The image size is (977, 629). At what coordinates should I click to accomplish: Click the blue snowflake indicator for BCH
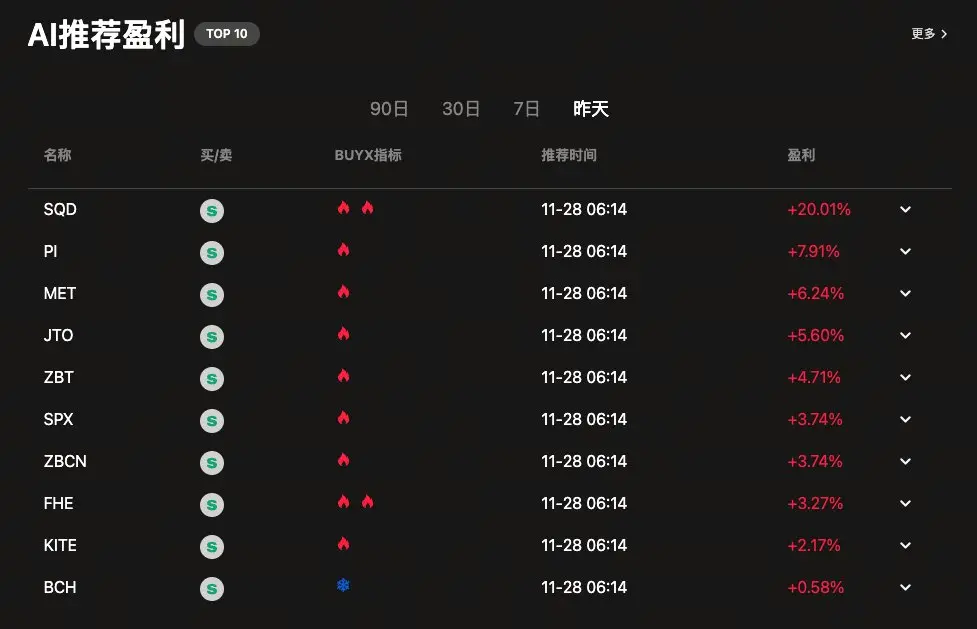[343, 585]
